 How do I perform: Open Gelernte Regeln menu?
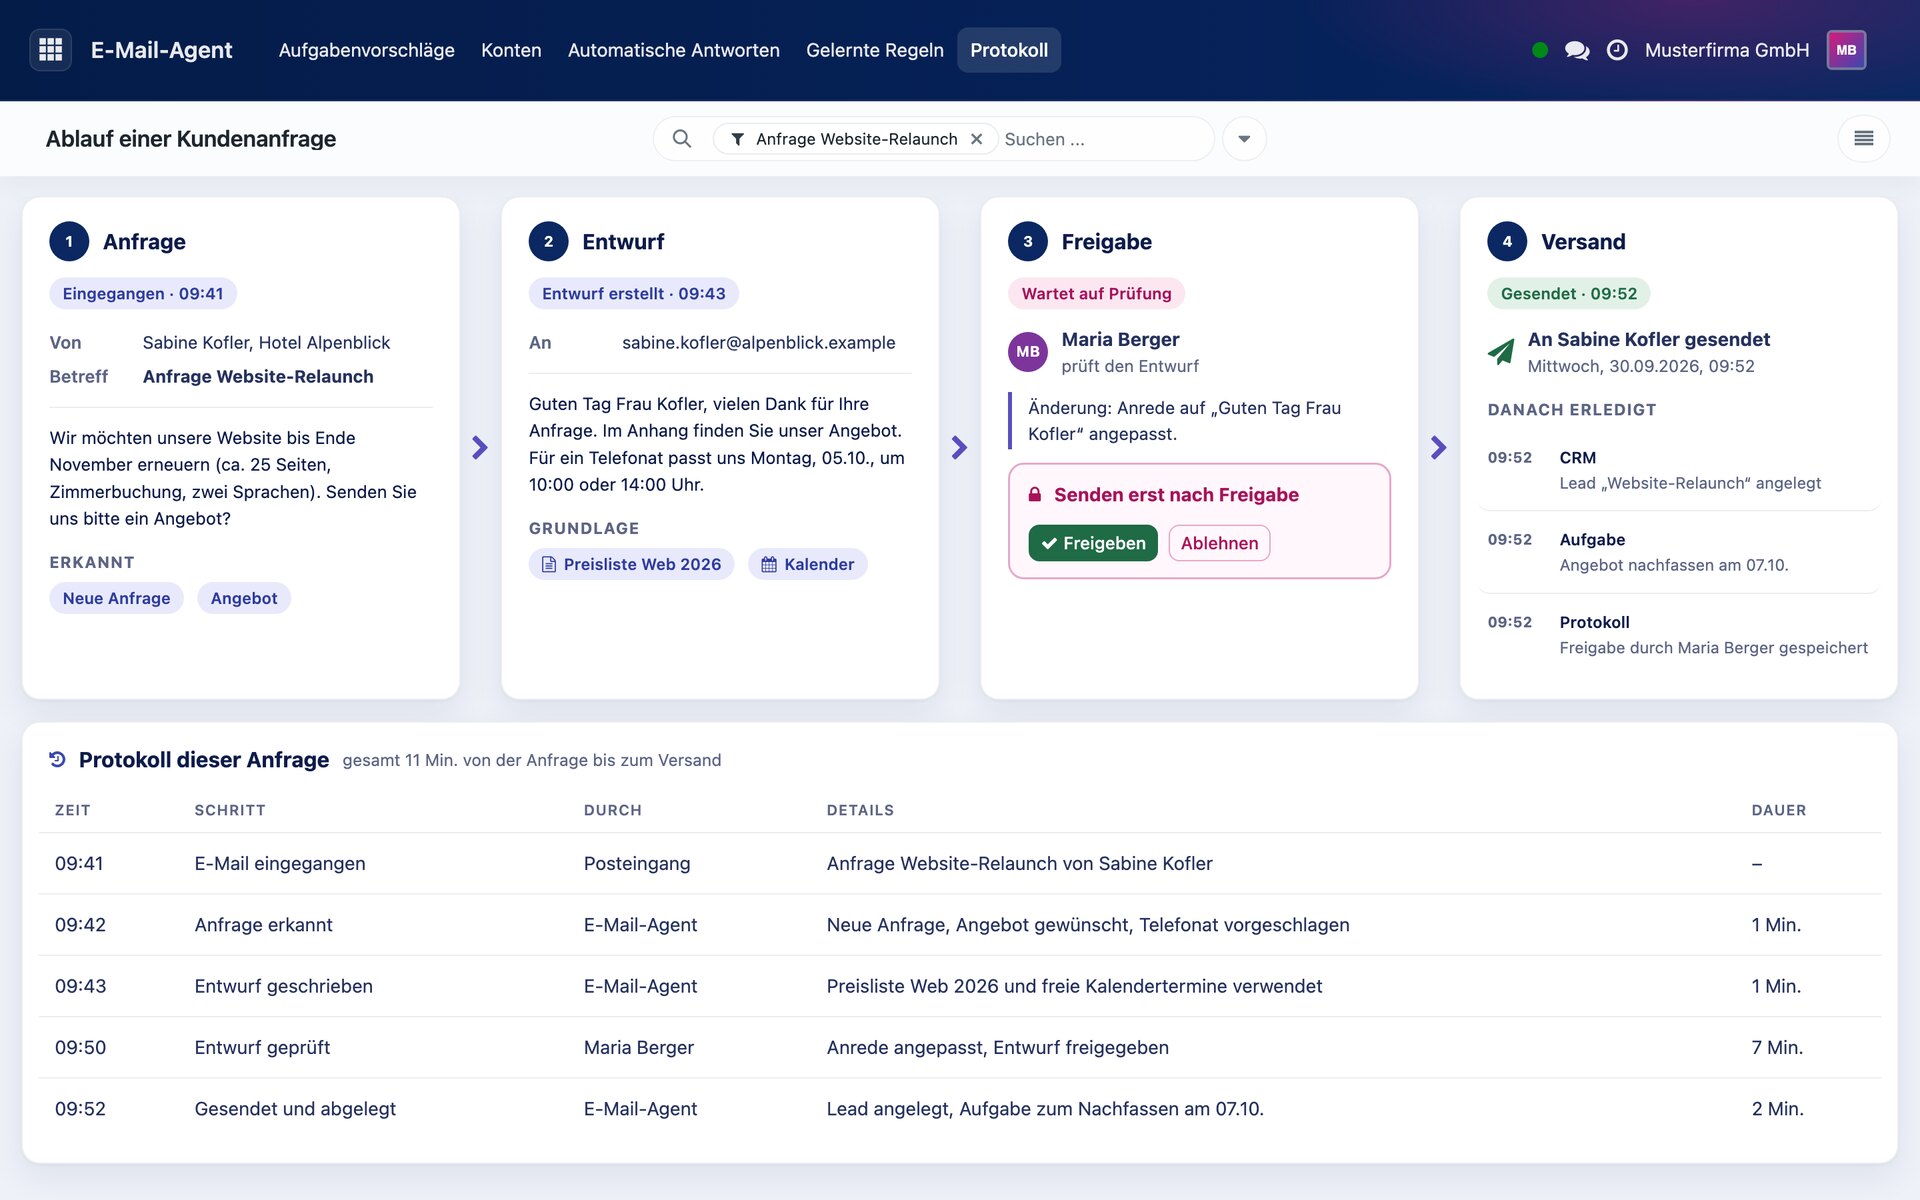(x=874, y=50)
